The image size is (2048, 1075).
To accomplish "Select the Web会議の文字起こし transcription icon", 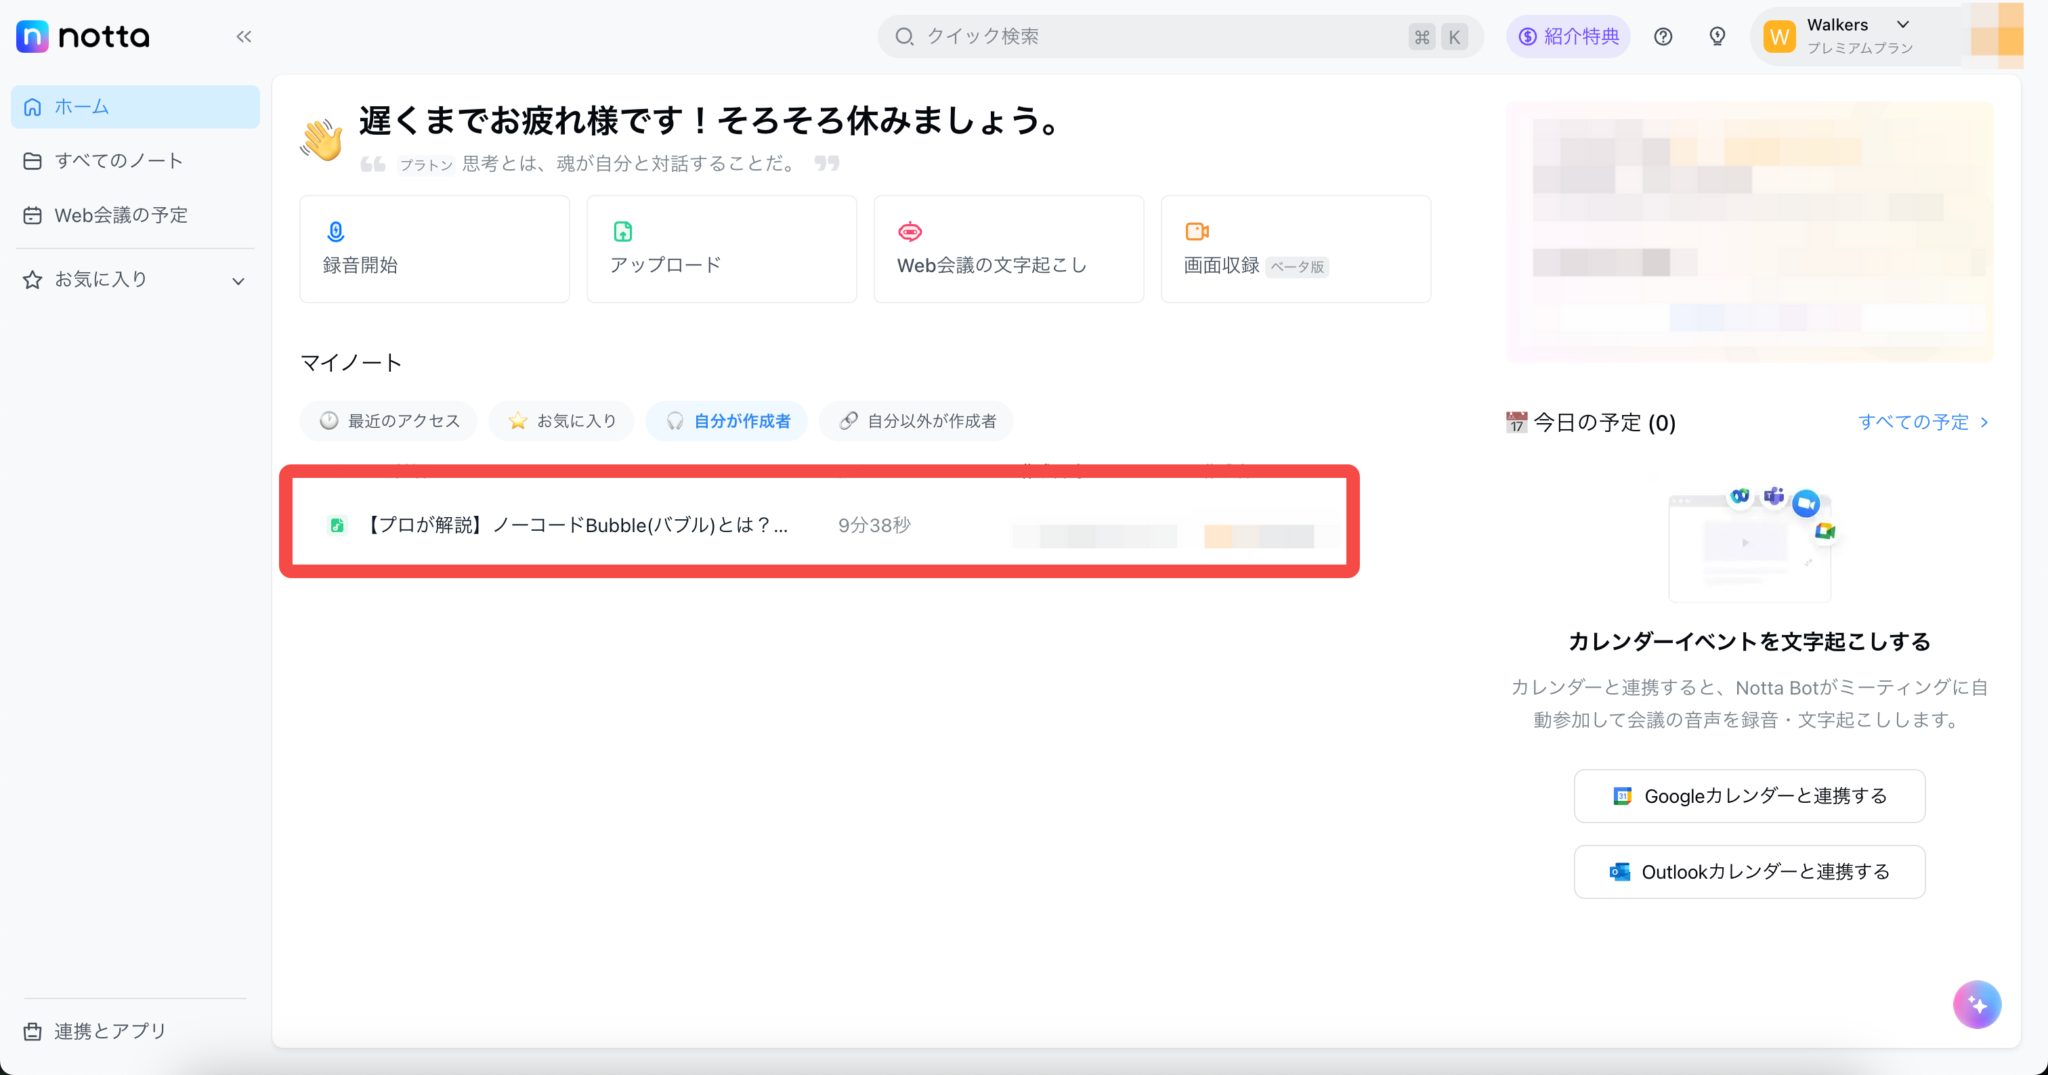I will tap(911, 230).
